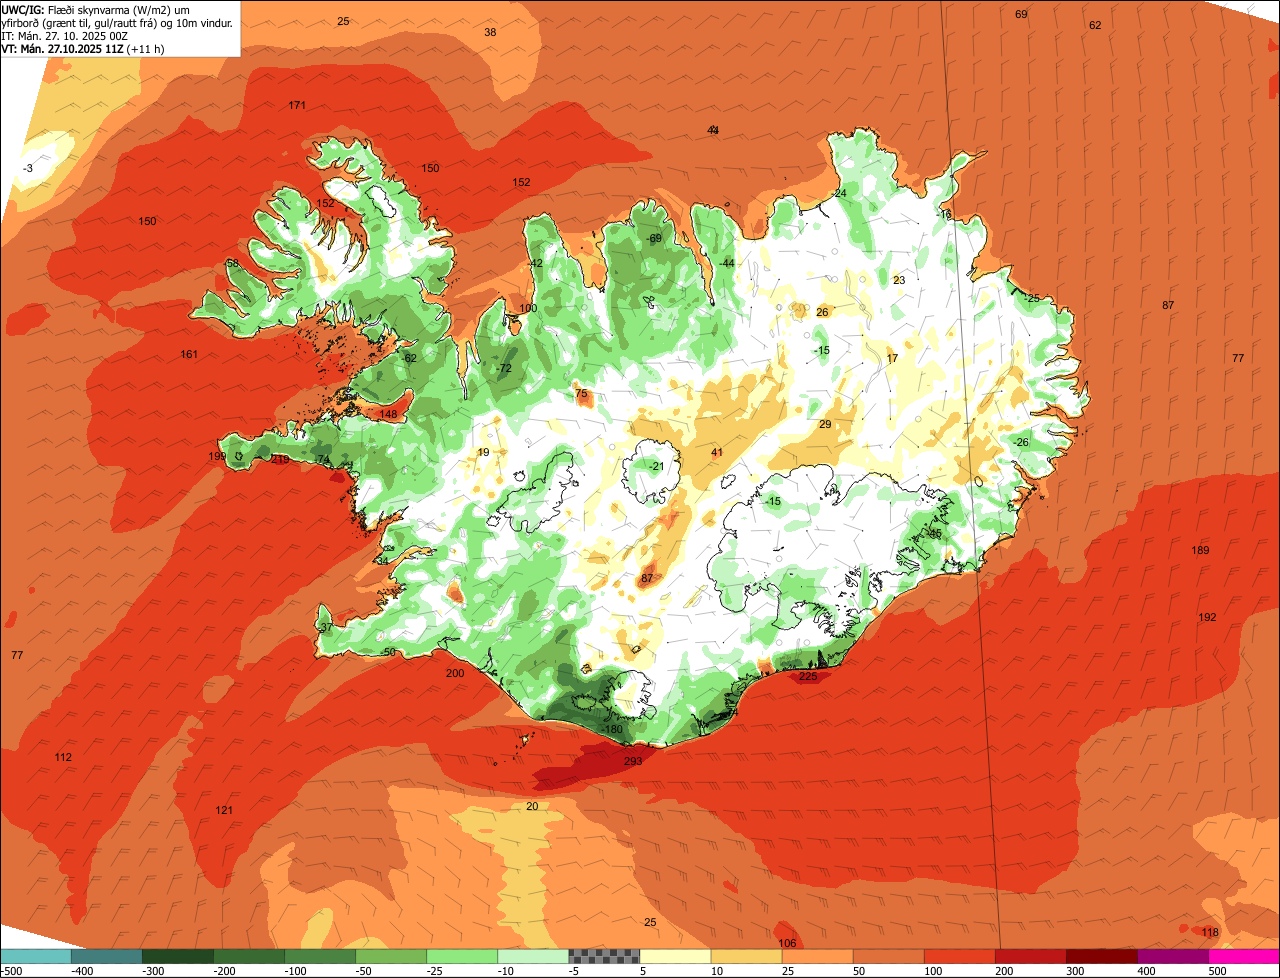Screen dimensions: 1280x978
Task: Pick the legend swatch between 50 and 100
Action: 888,957
